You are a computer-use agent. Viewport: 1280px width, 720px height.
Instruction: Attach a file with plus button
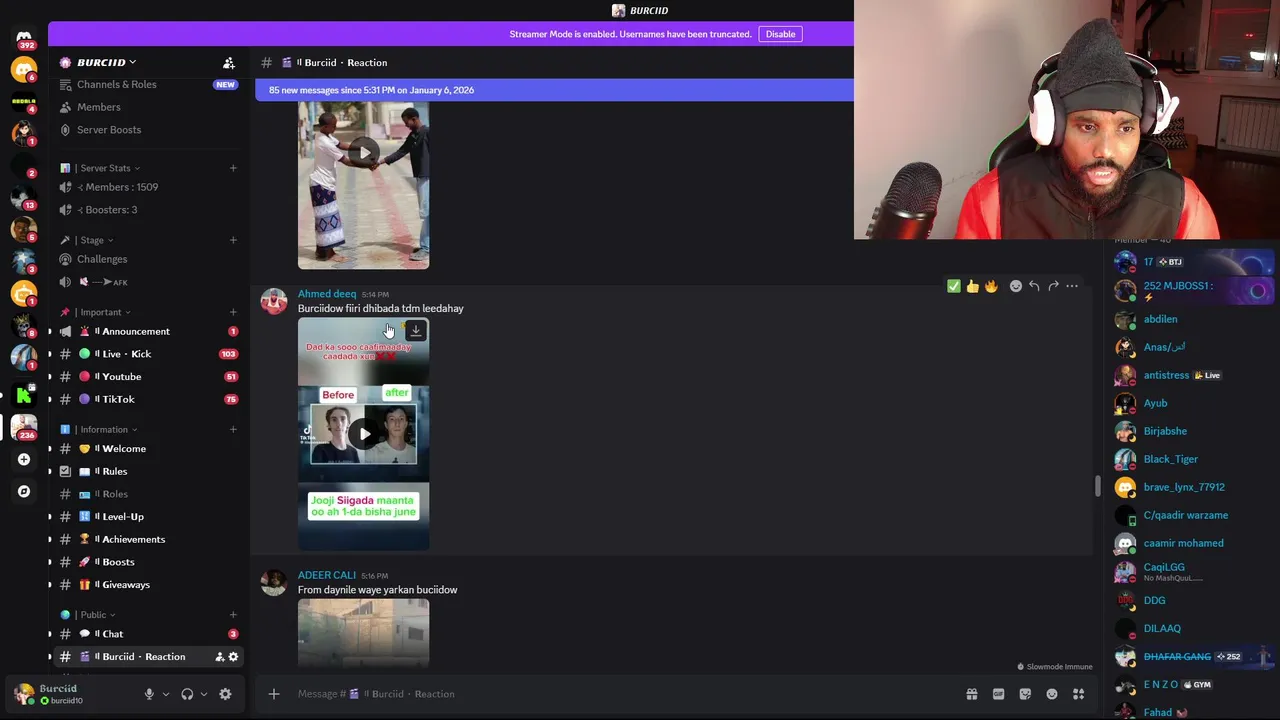[274, 694]
